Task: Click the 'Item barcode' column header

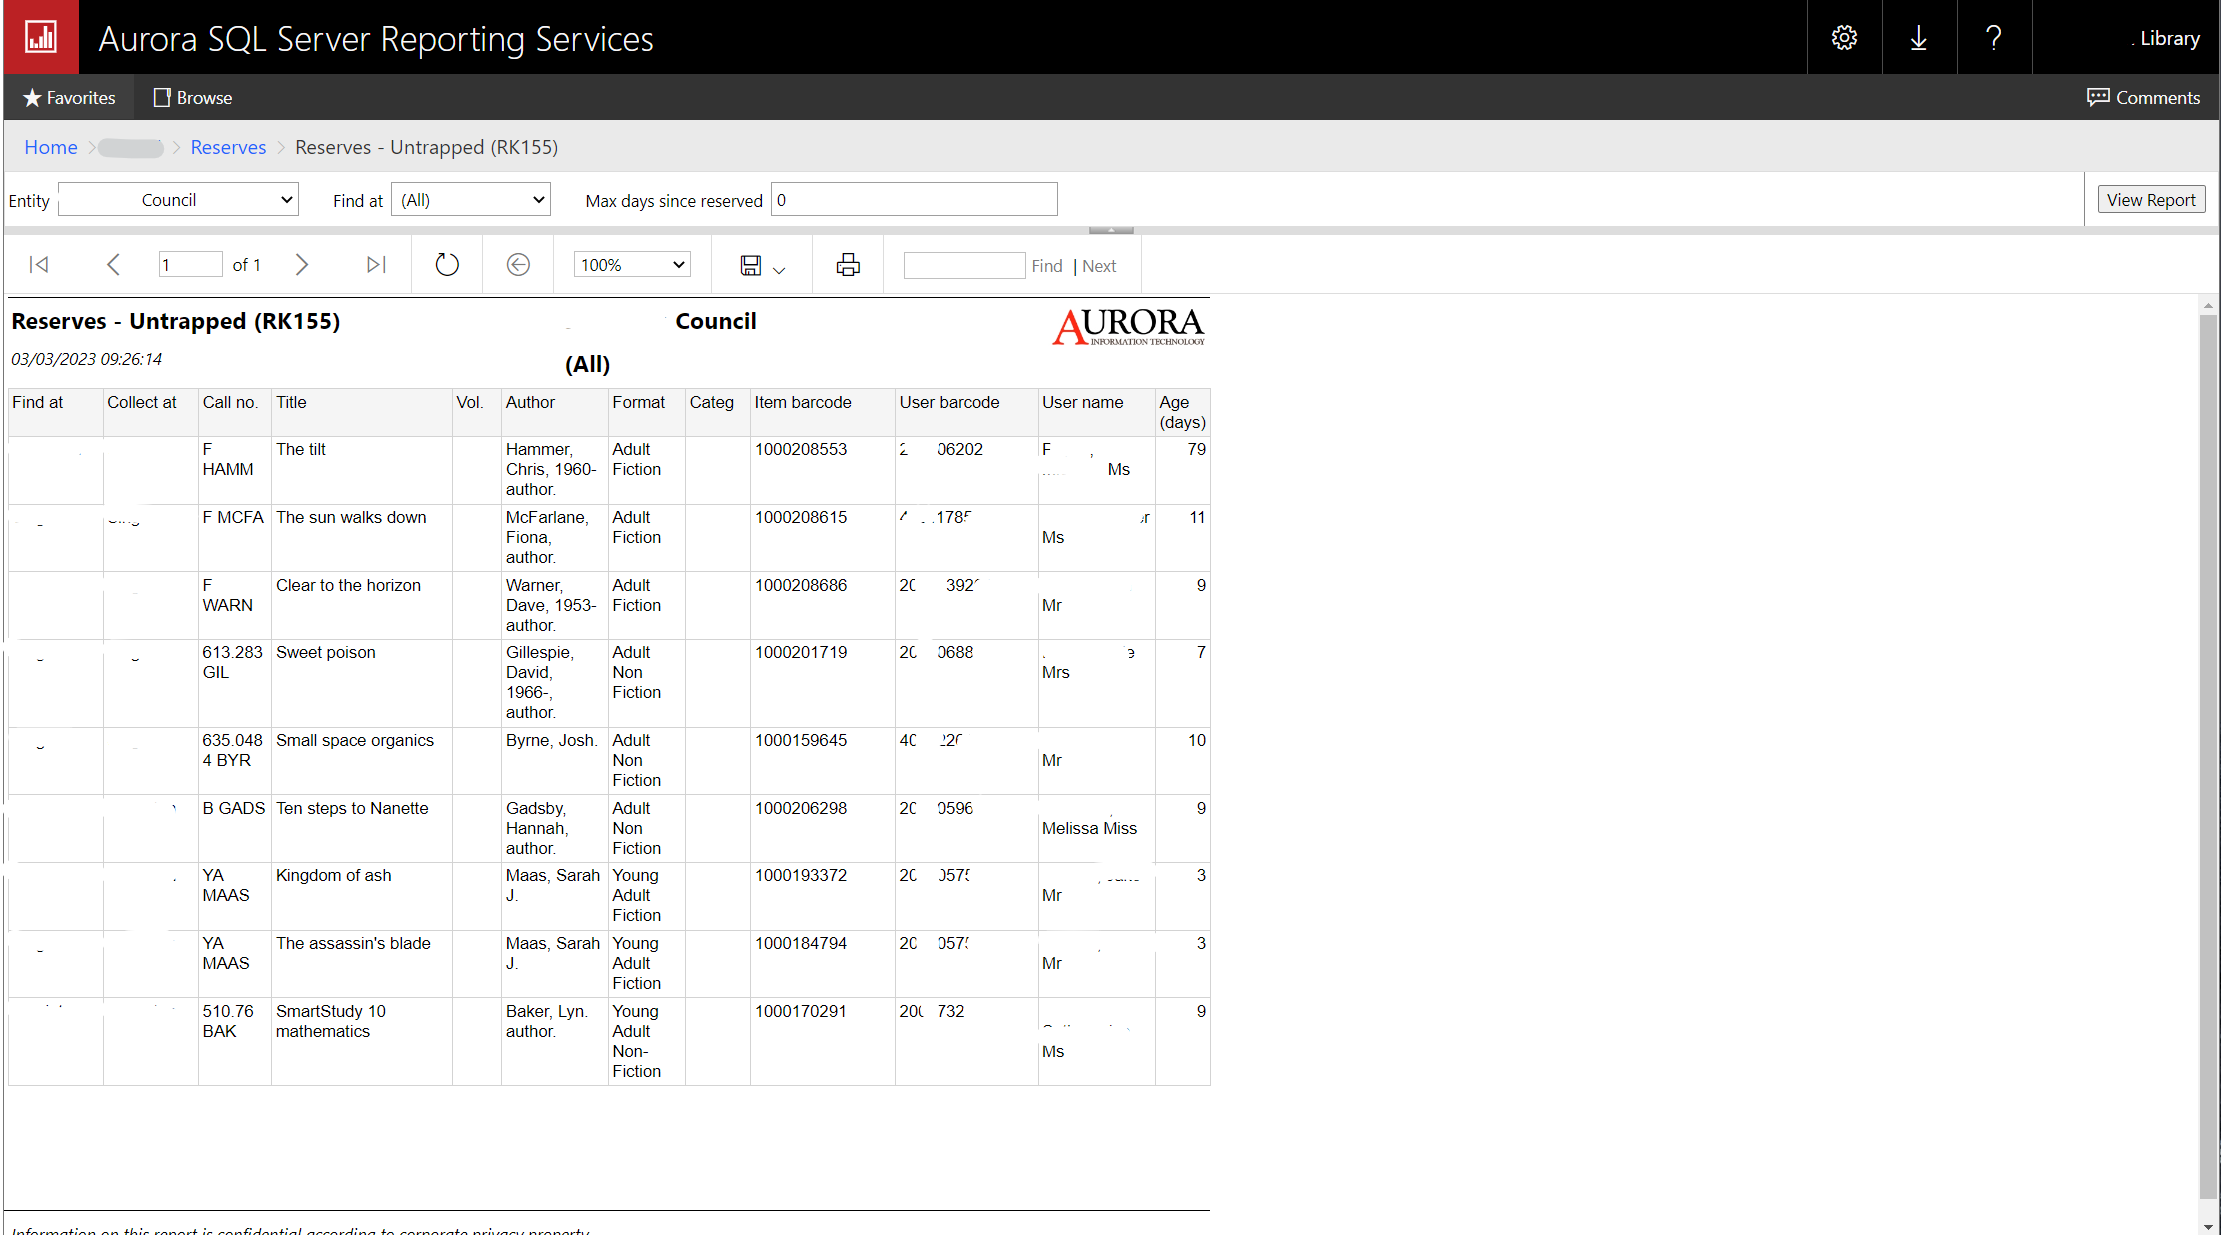Action: click(803, 402)
